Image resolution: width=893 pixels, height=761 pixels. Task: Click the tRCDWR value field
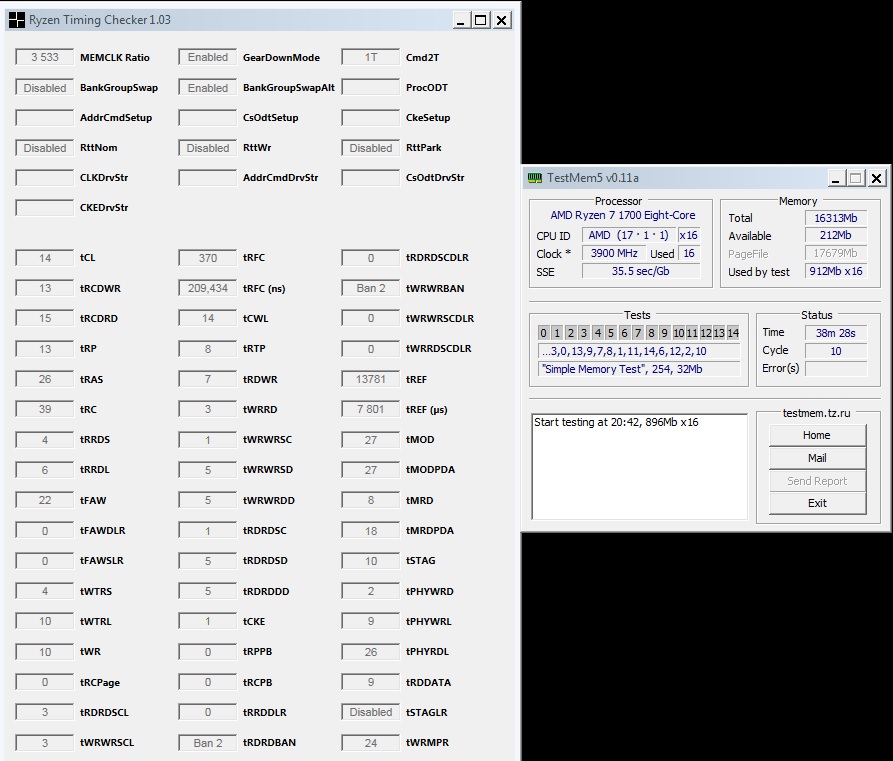[44, 288]
